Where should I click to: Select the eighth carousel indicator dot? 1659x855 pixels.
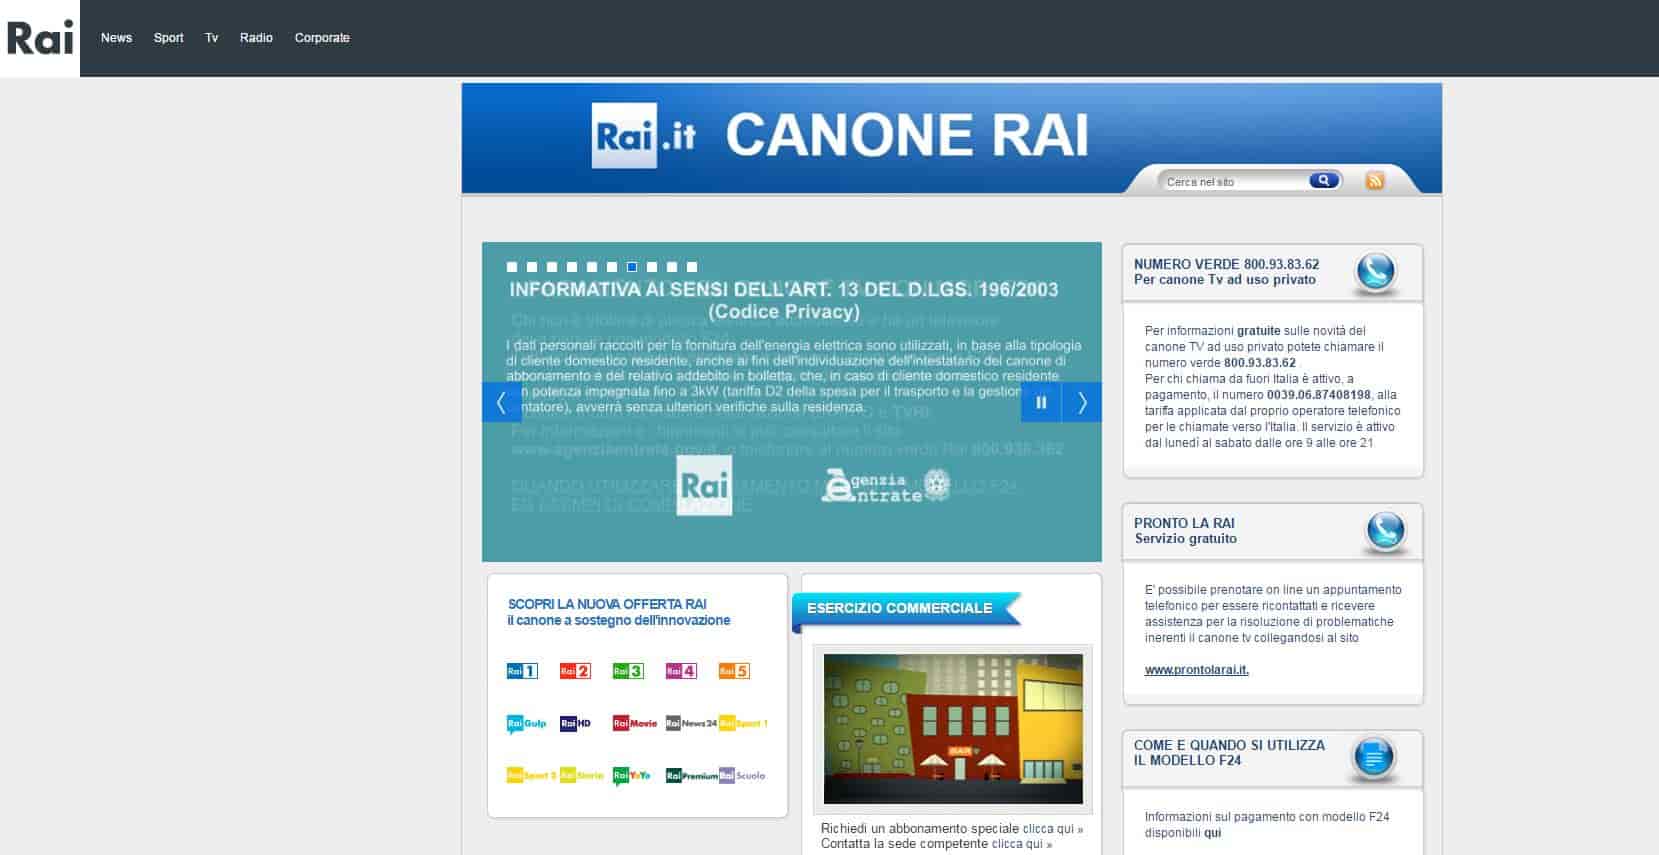tap(652, 267)
